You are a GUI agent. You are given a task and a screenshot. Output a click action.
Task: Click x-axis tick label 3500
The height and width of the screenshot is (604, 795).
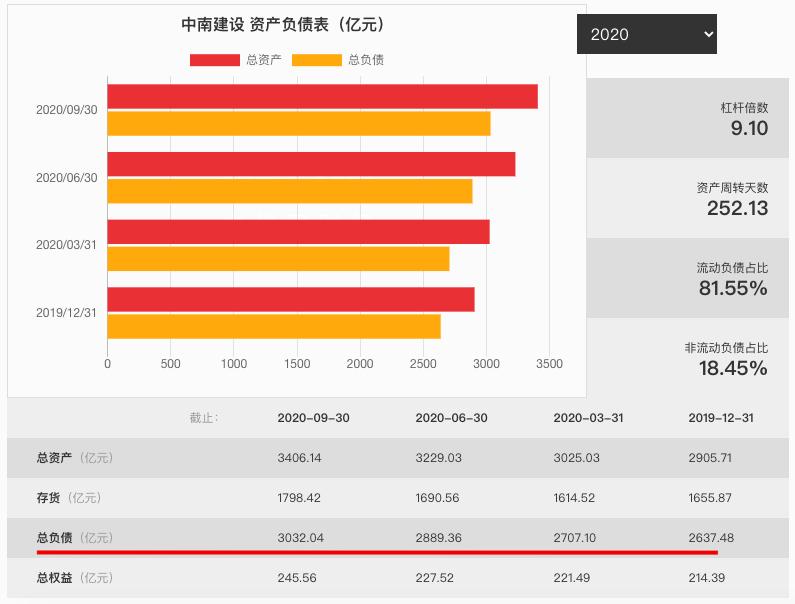[550, 364]
